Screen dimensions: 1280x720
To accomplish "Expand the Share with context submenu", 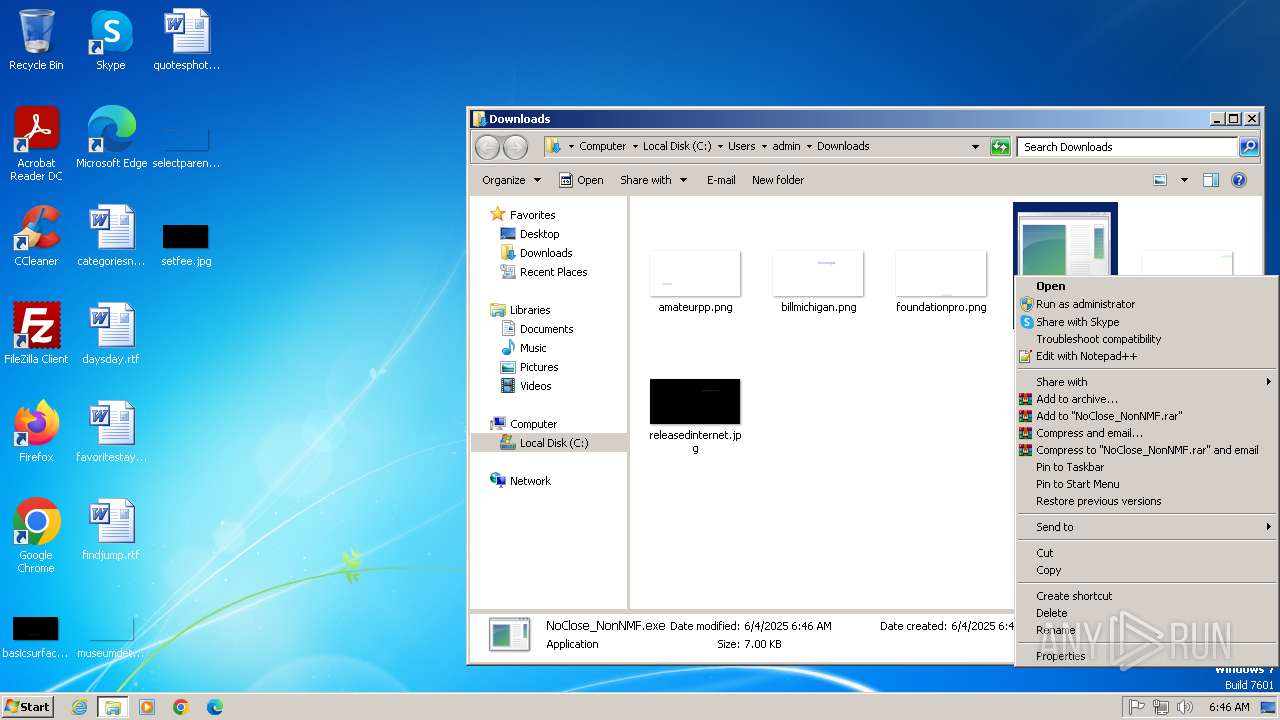I will [x=1146, y=382].
